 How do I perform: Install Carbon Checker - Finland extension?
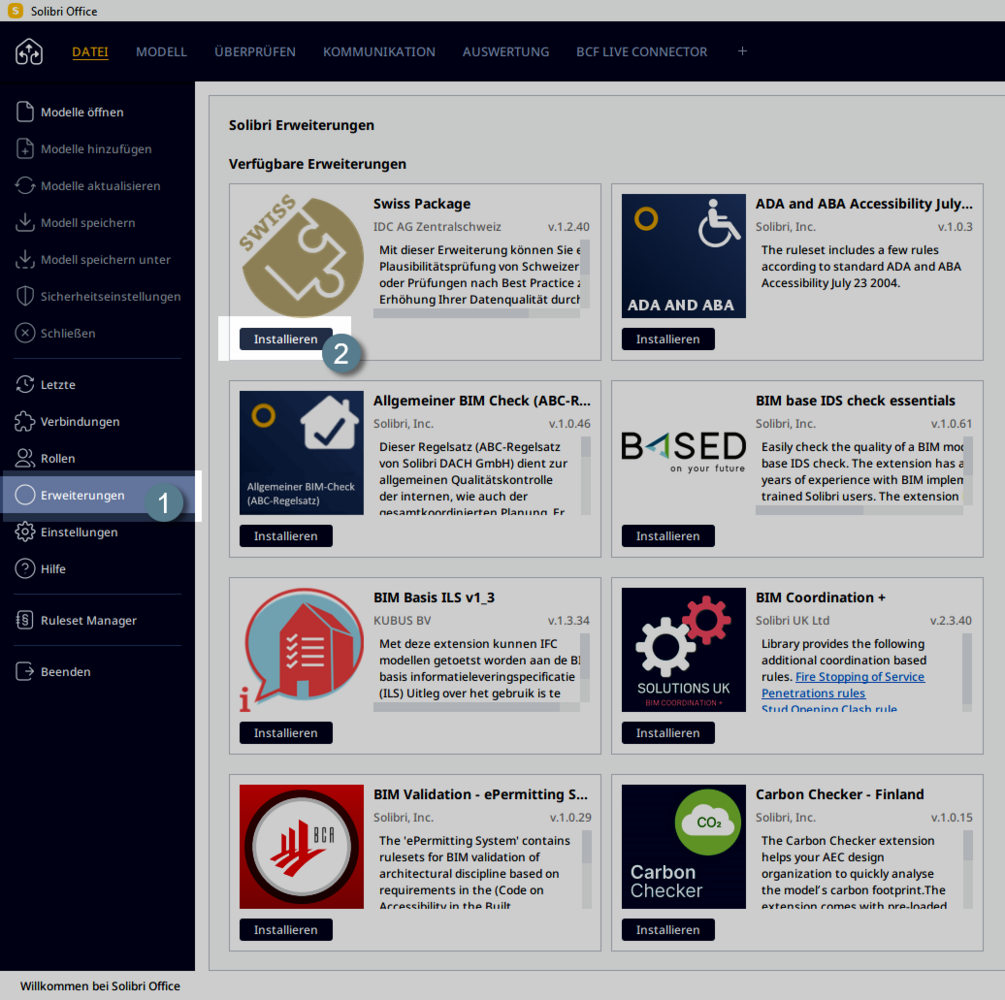[668, 929]
